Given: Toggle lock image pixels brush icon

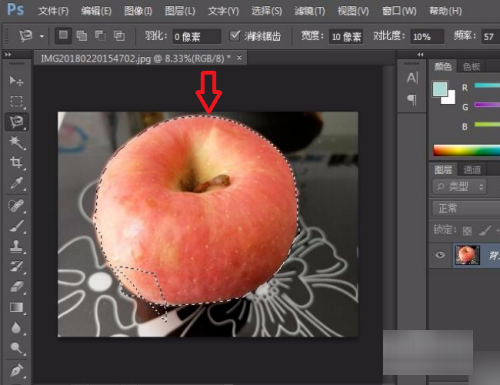Looking at the screenshot, I should pyautogui.click(x=485, y=230).
